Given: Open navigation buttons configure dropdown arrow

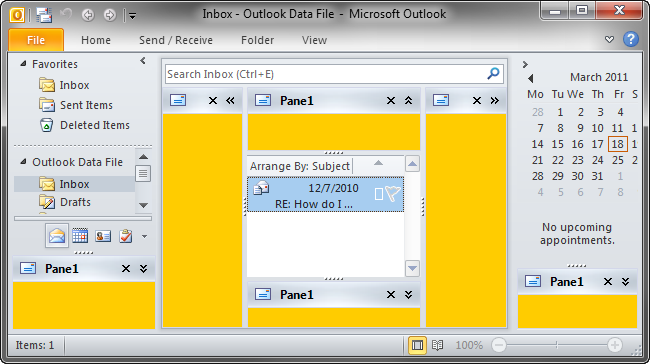Looking at the screenshot, I should pos(144,237).
